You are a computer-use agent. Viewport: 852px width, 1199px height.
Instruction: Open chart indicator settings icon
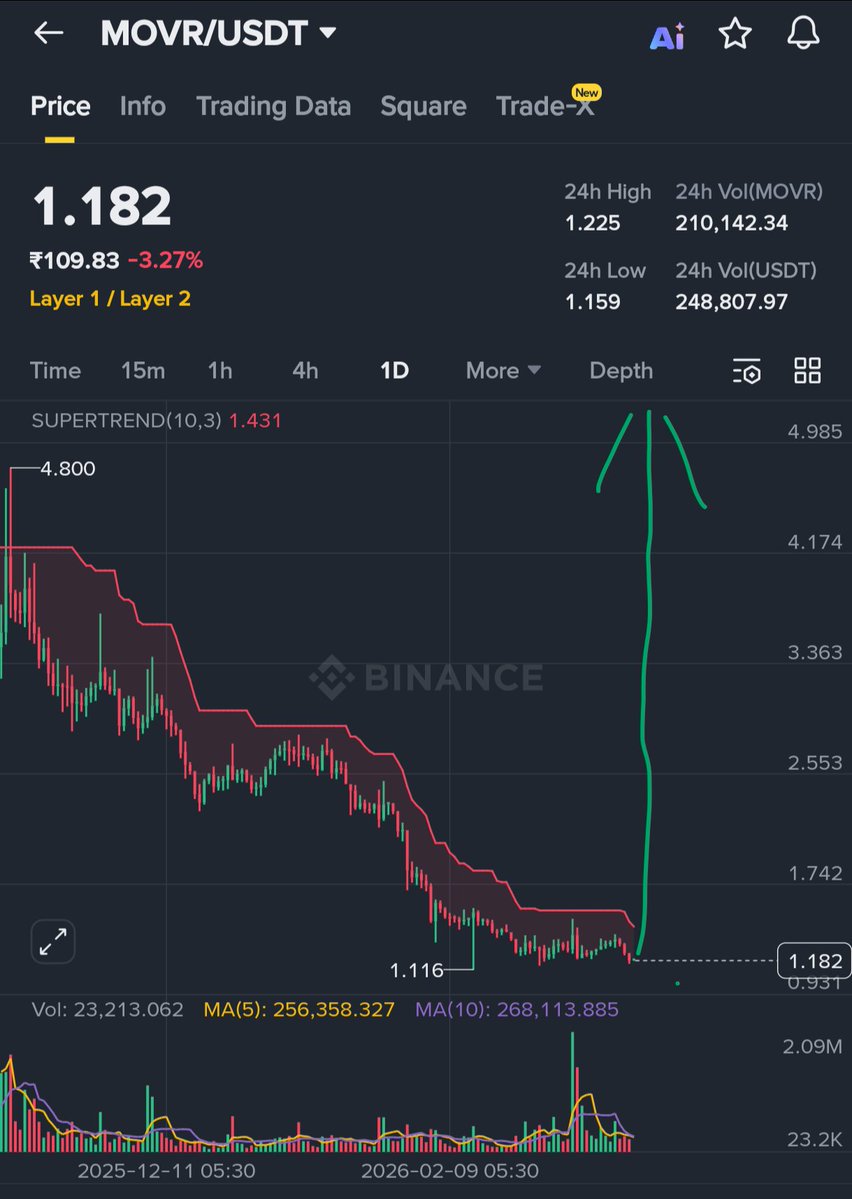(746, 371)
